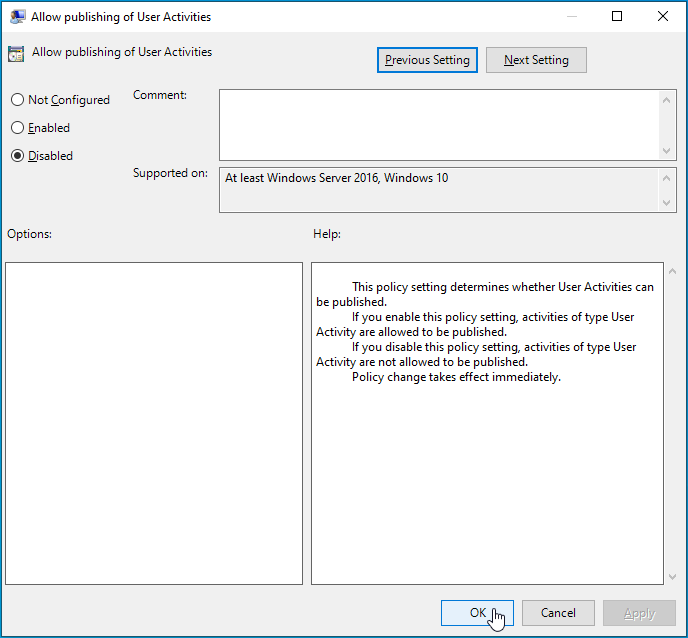Click inside the Comment text box
This screenshot has width=688, height=638.
click(x=440, y=124)
